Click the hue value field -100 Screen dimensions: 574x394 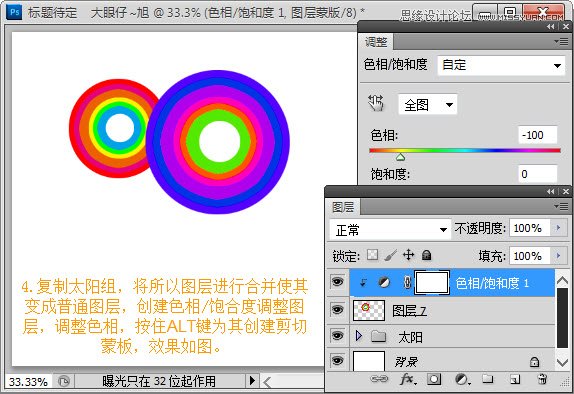pos(538,135)
